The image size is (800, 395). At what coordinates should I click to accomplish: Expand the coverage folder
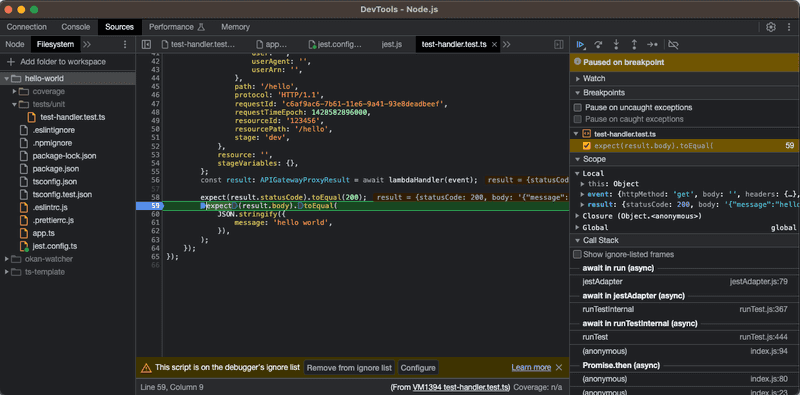pyautogui.click(x=15, y=92)
